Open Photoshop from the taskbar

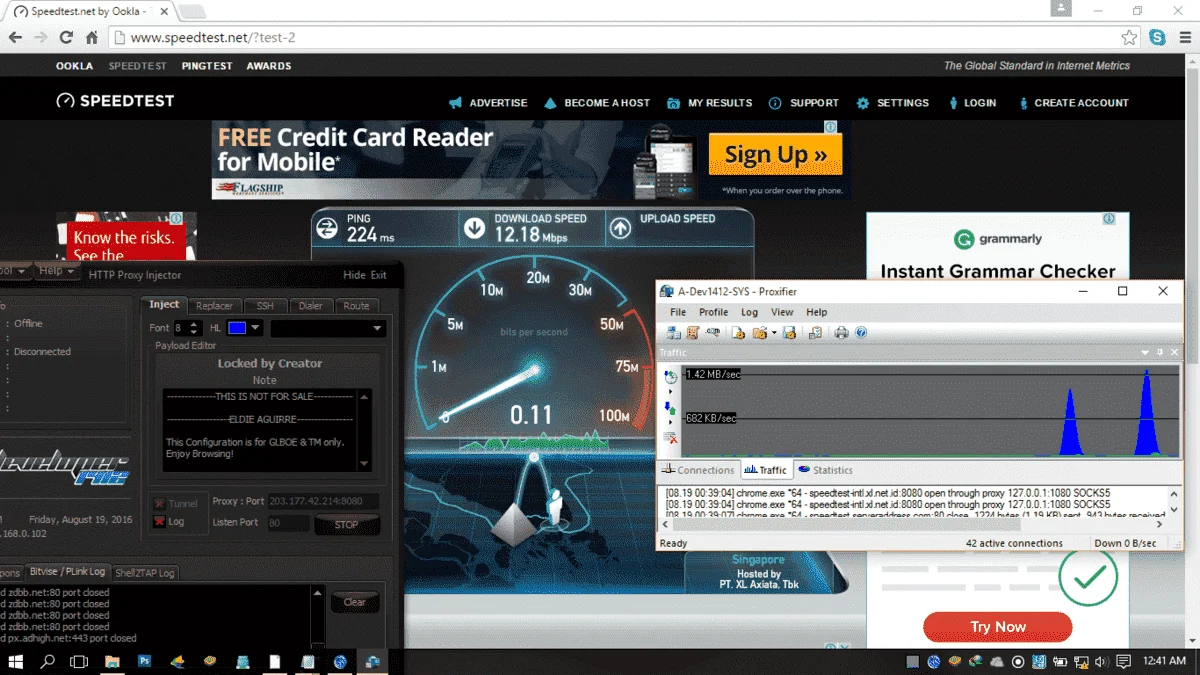(144, 662)
